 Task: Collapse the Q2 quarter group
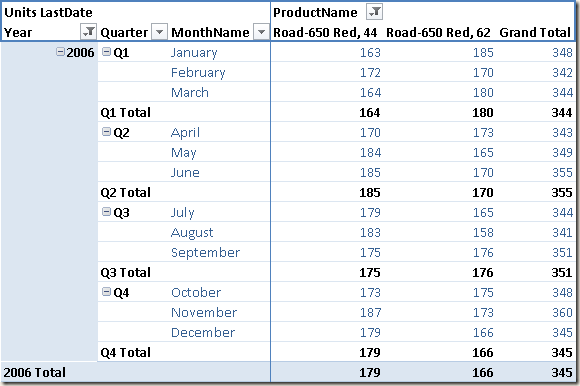(106, 132)
